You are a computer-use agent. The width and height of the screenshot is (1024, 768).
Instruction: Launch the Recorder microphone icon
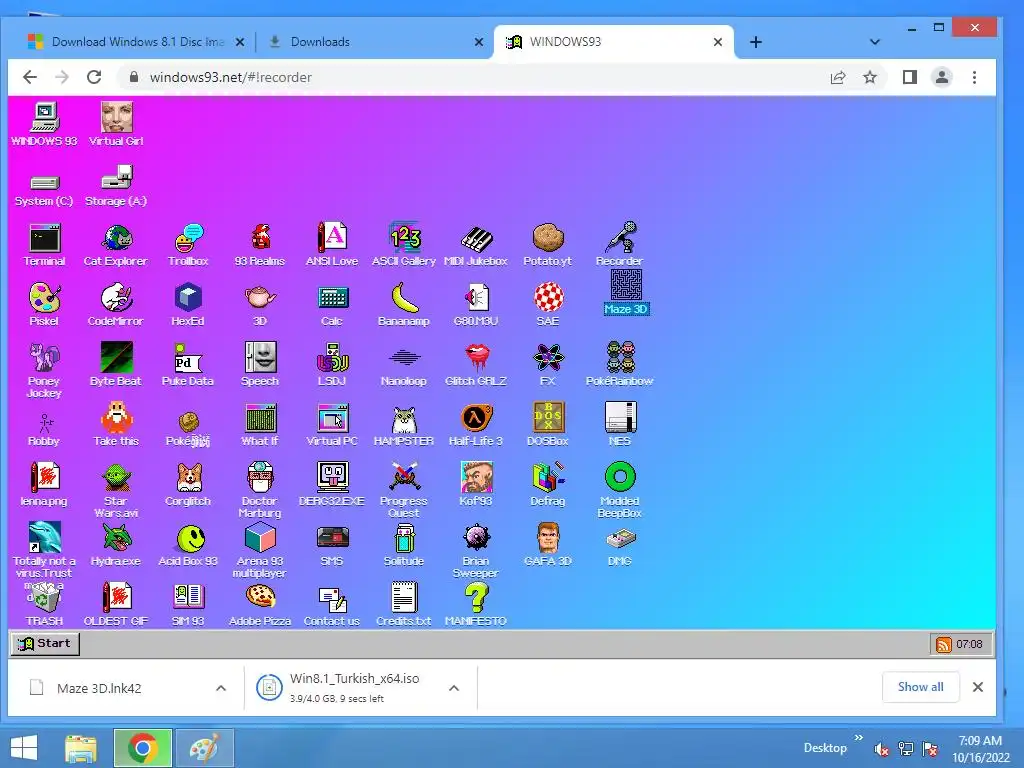pos(619,245)
